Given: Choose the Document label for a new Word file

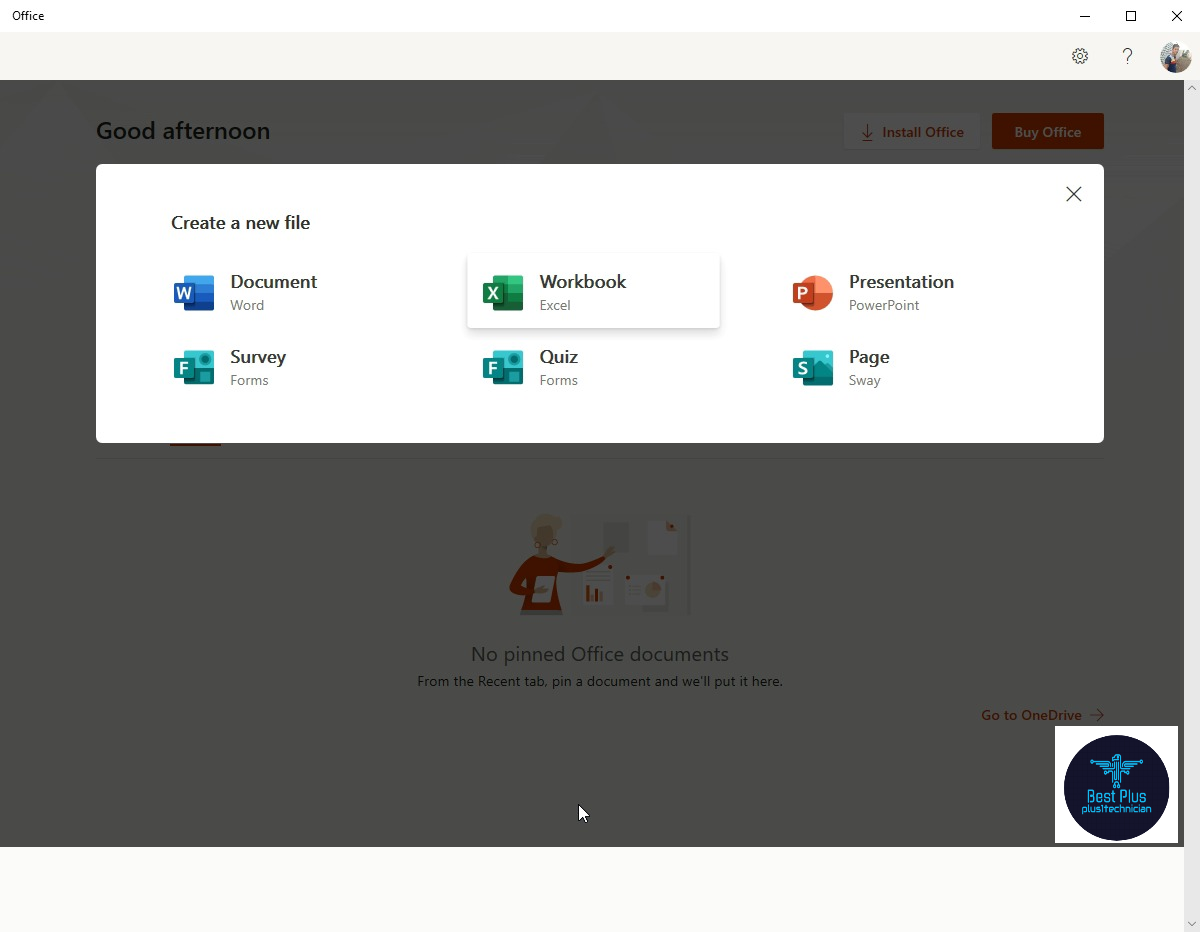Looking at the screenshot, I should point(273,282).
